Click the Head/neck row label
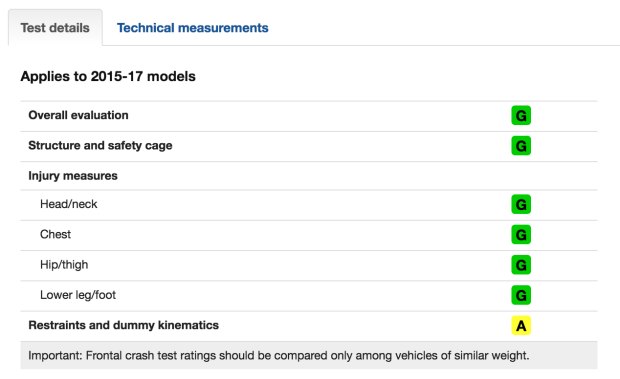 [x=68, y=204]
